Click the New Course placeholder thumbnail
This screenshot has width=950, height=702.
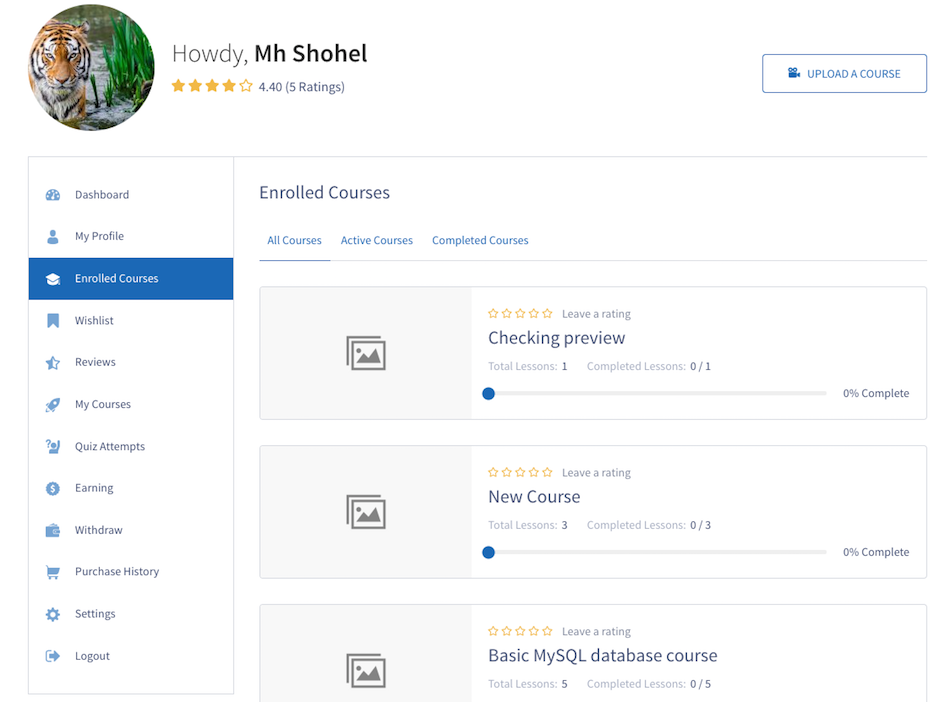click(366, 512)
